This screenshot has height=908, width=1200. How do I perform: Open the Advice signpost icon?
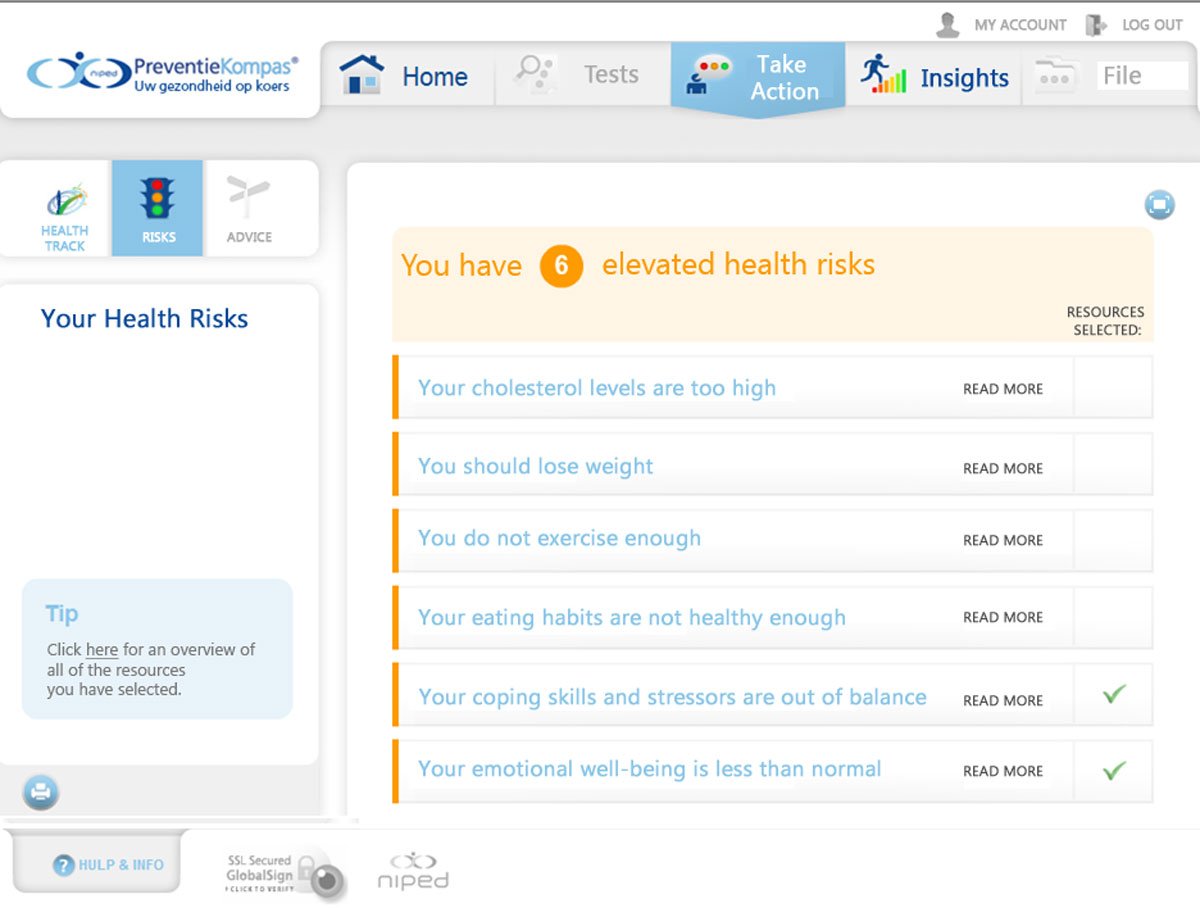point(249,209)
